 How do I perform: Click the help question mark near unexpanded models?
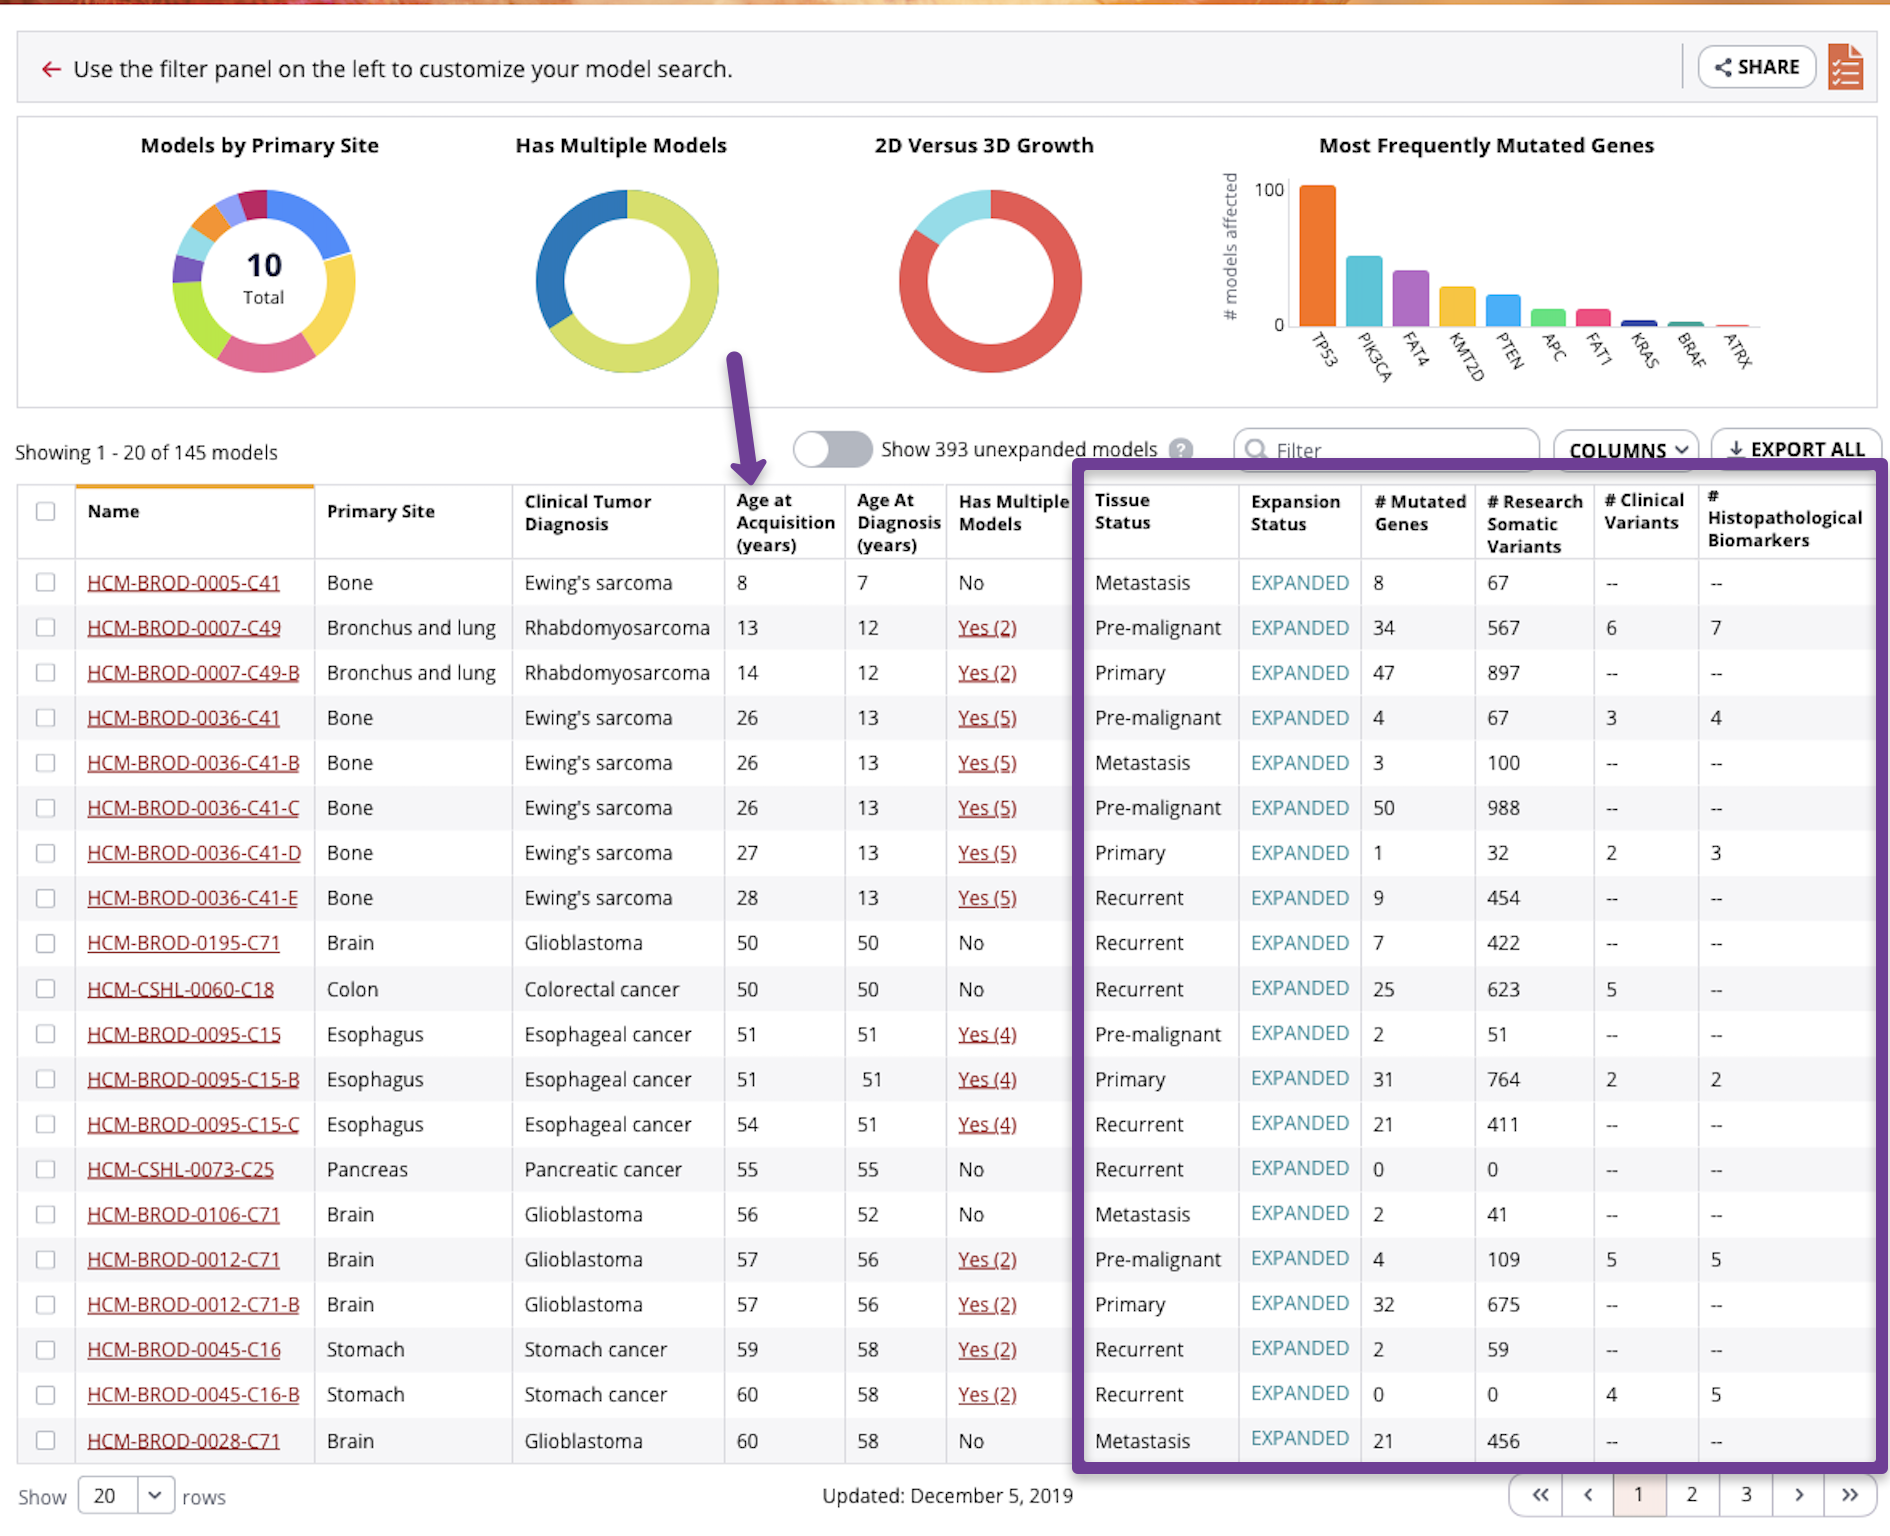(x=1182, y=450)
